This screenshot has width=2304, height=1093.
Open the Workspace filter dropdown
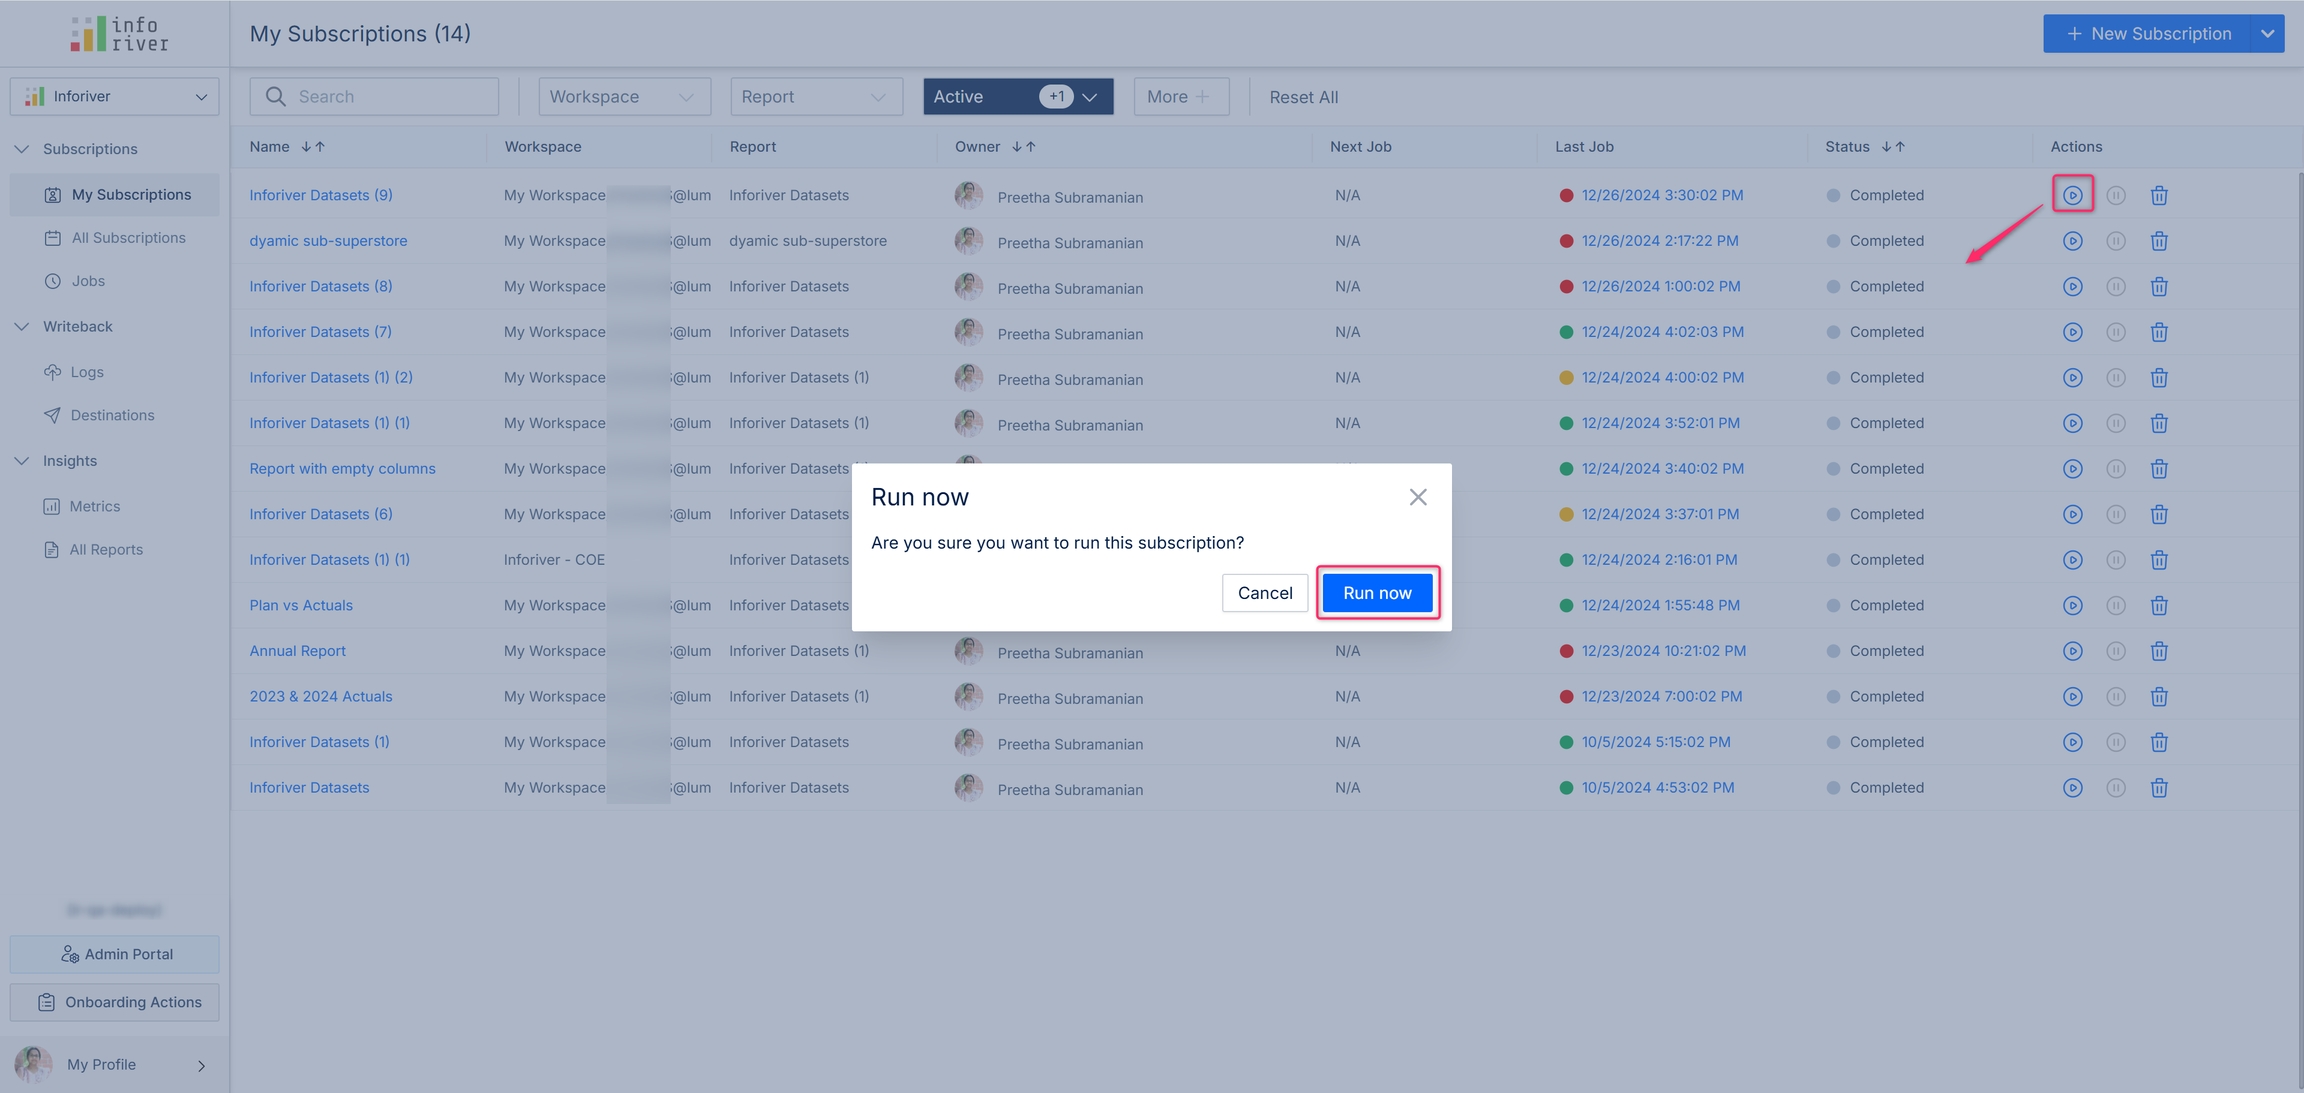pos(624,97)
